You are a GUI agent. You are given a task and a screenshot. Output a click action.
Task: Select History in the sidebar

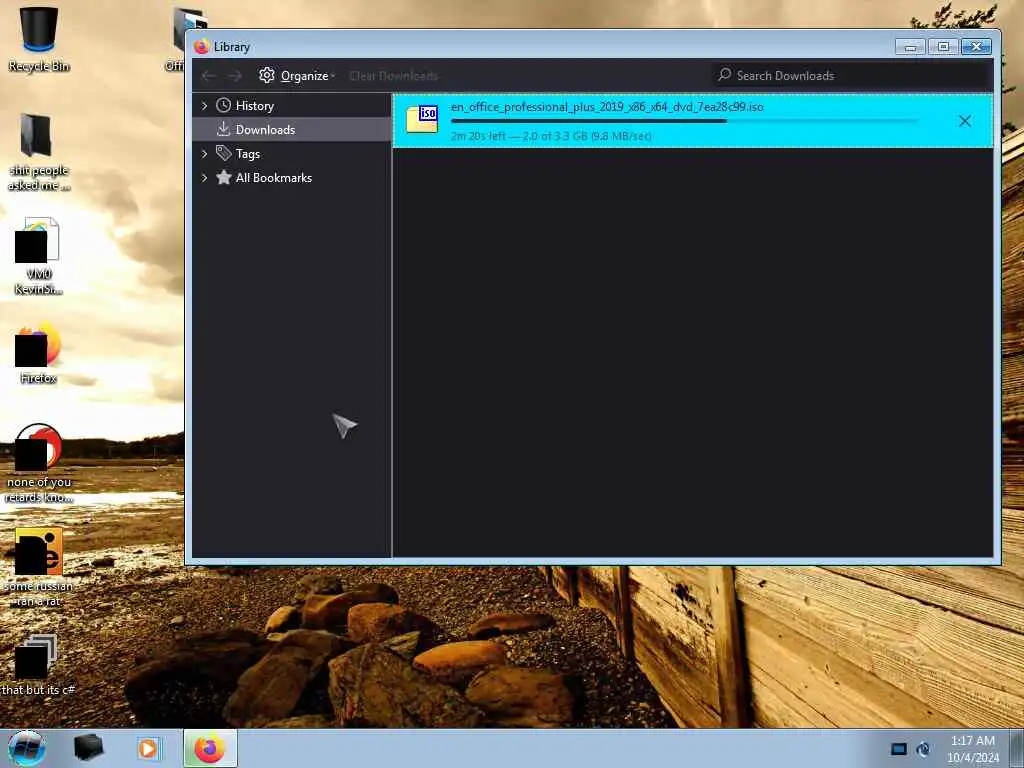[x=292, y=105]
